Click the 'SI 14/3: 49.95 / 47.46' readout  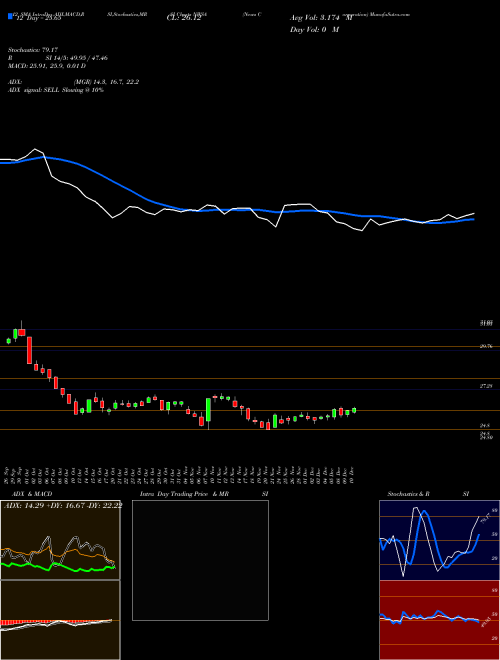pyautogui.click(x=77, y=58)
